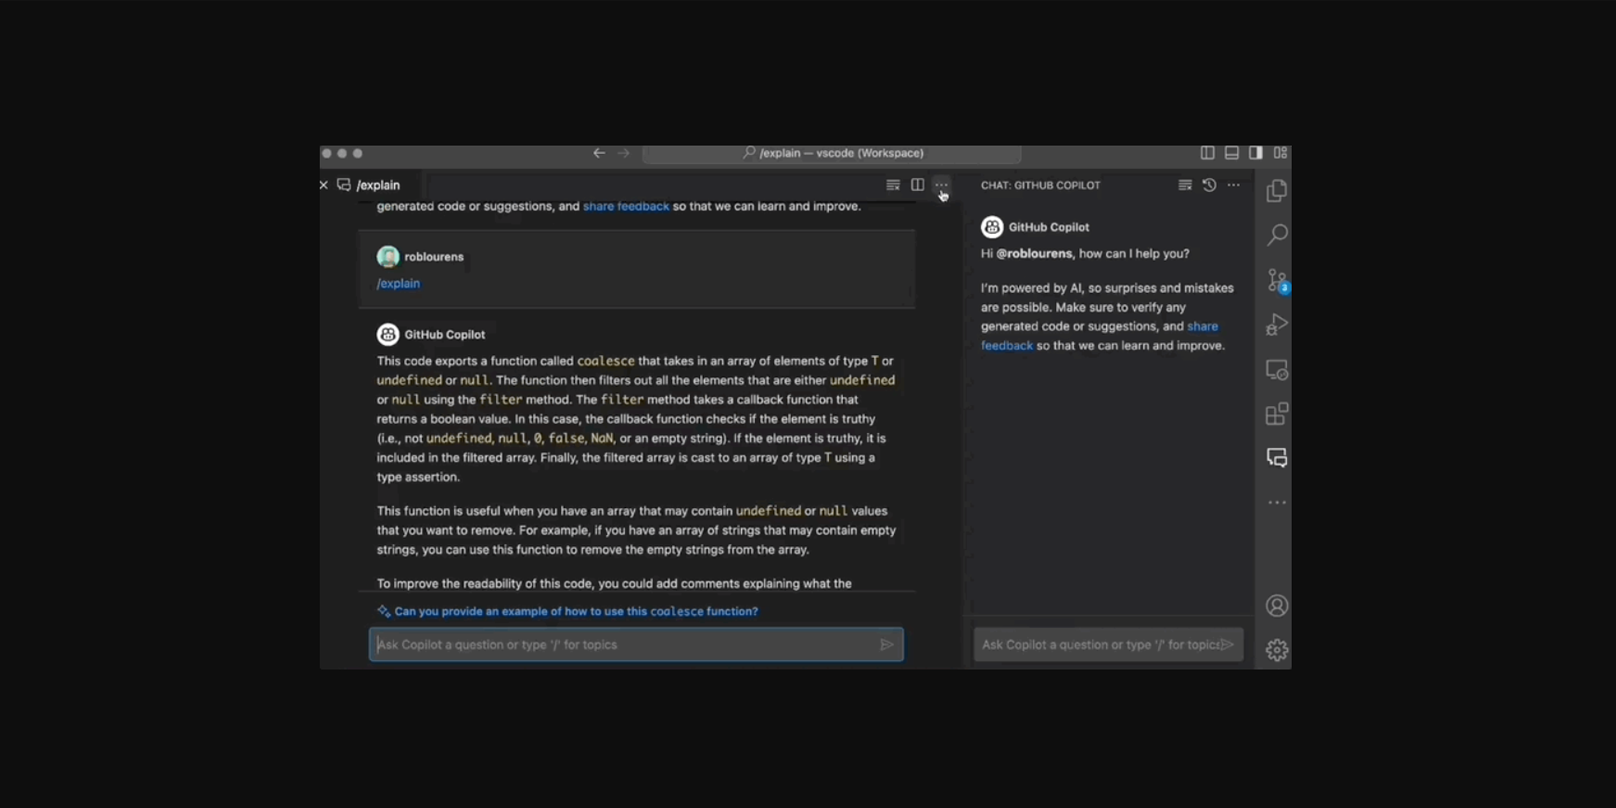Send the message in side panel chat
The height and width of the screenshot is (808, 1616).
click(x=1228, y=645)
